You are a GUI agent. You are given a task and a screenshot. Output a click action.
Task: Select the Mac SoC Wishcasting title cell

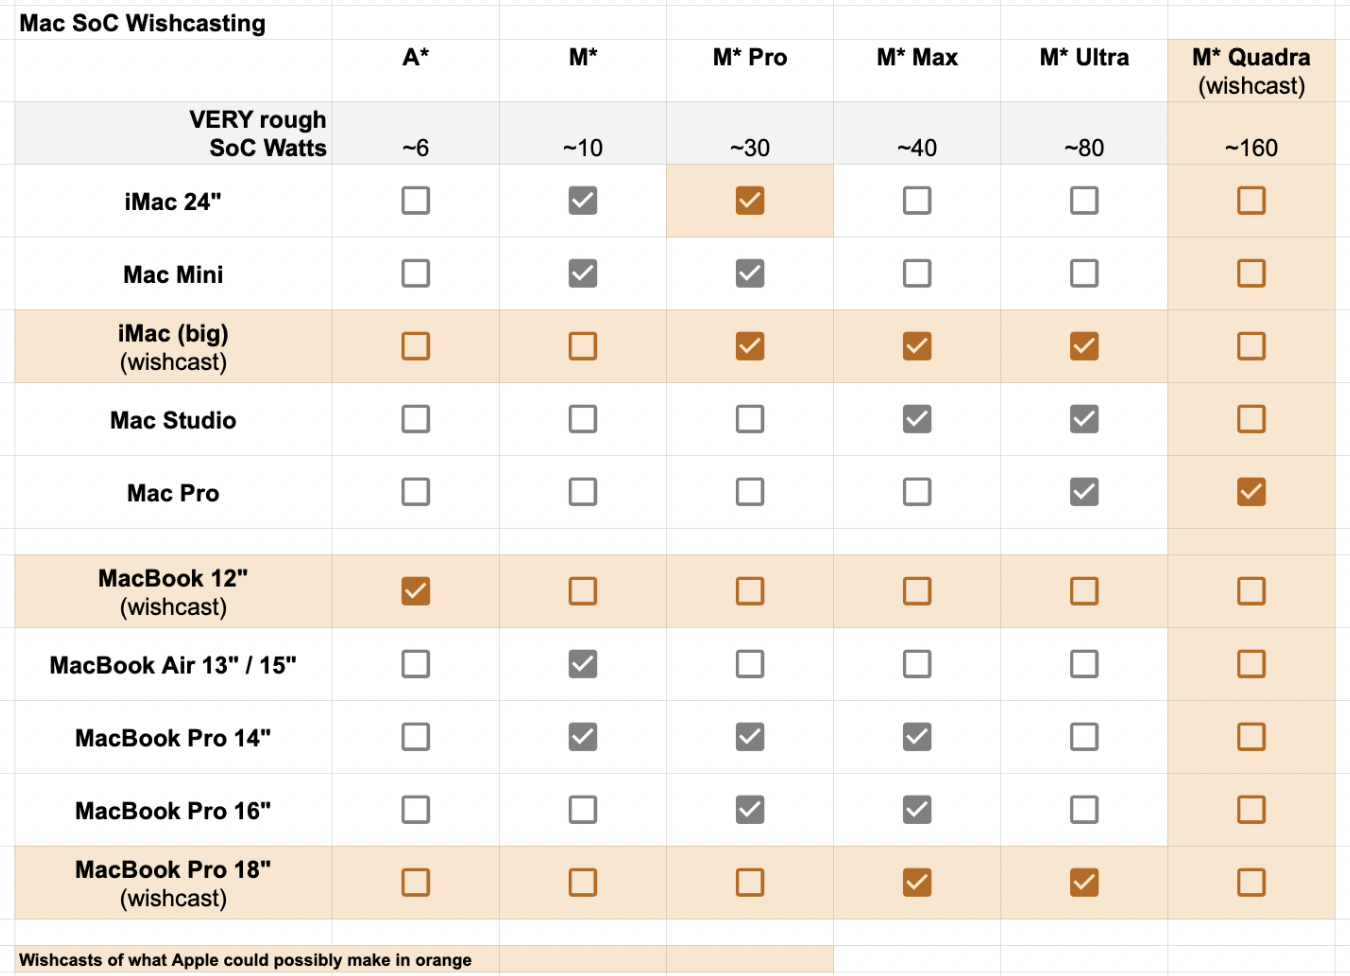(143, 23)
